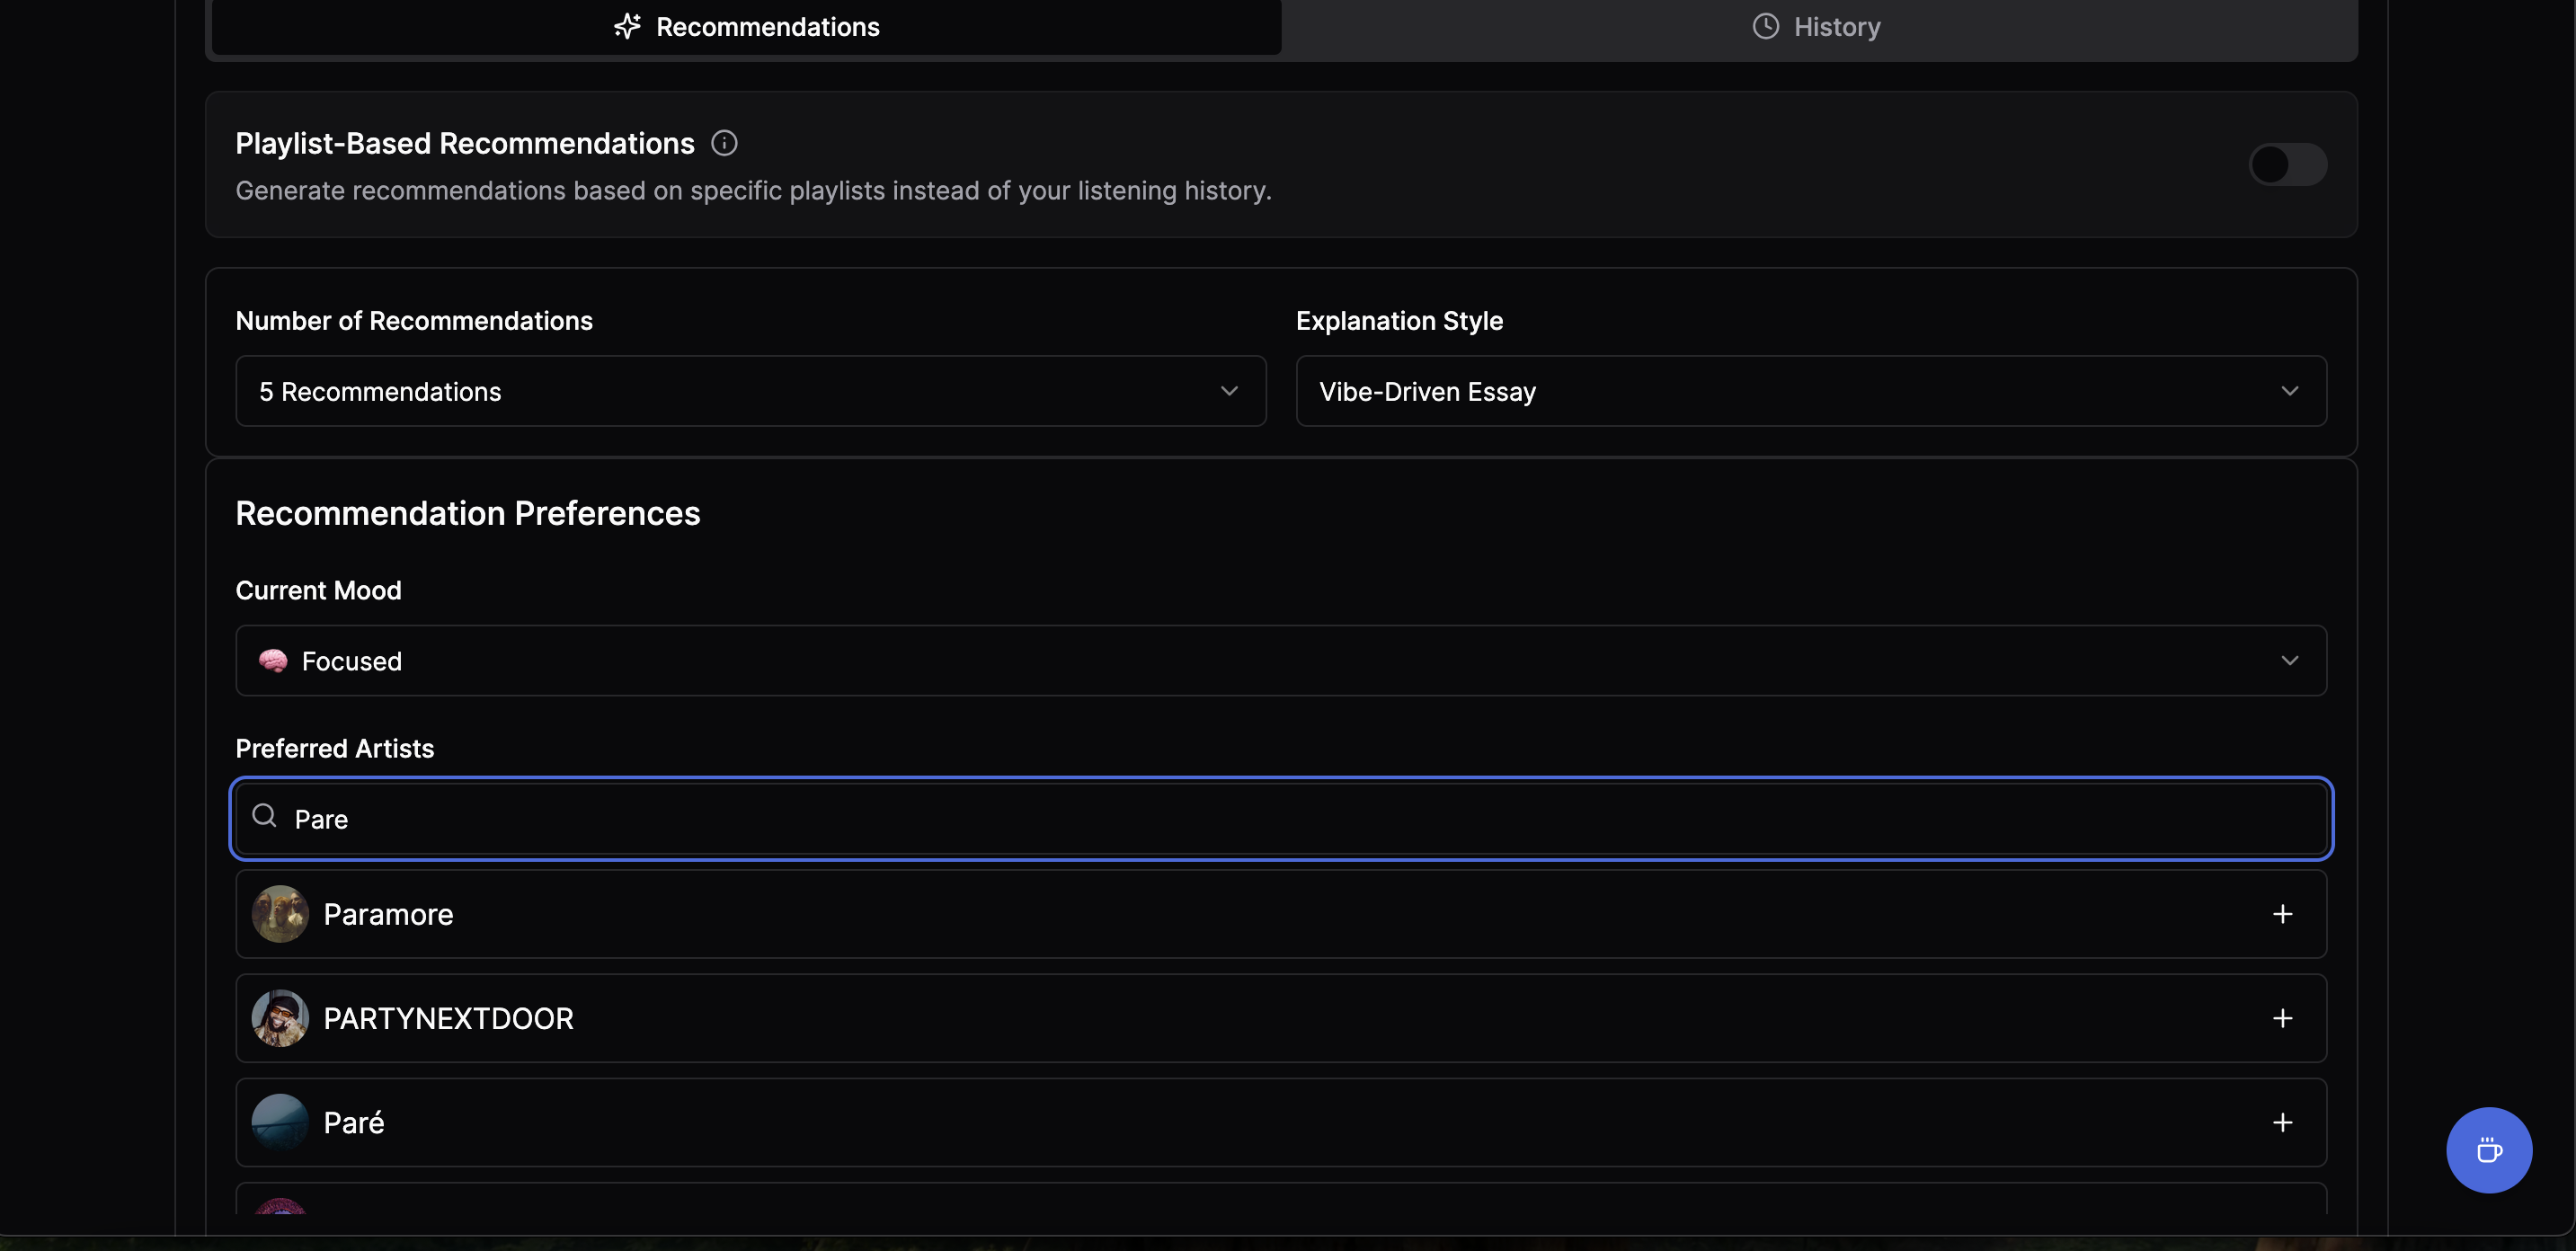Open the Current Mood Focused dropdown

(x=1280, y=660)
